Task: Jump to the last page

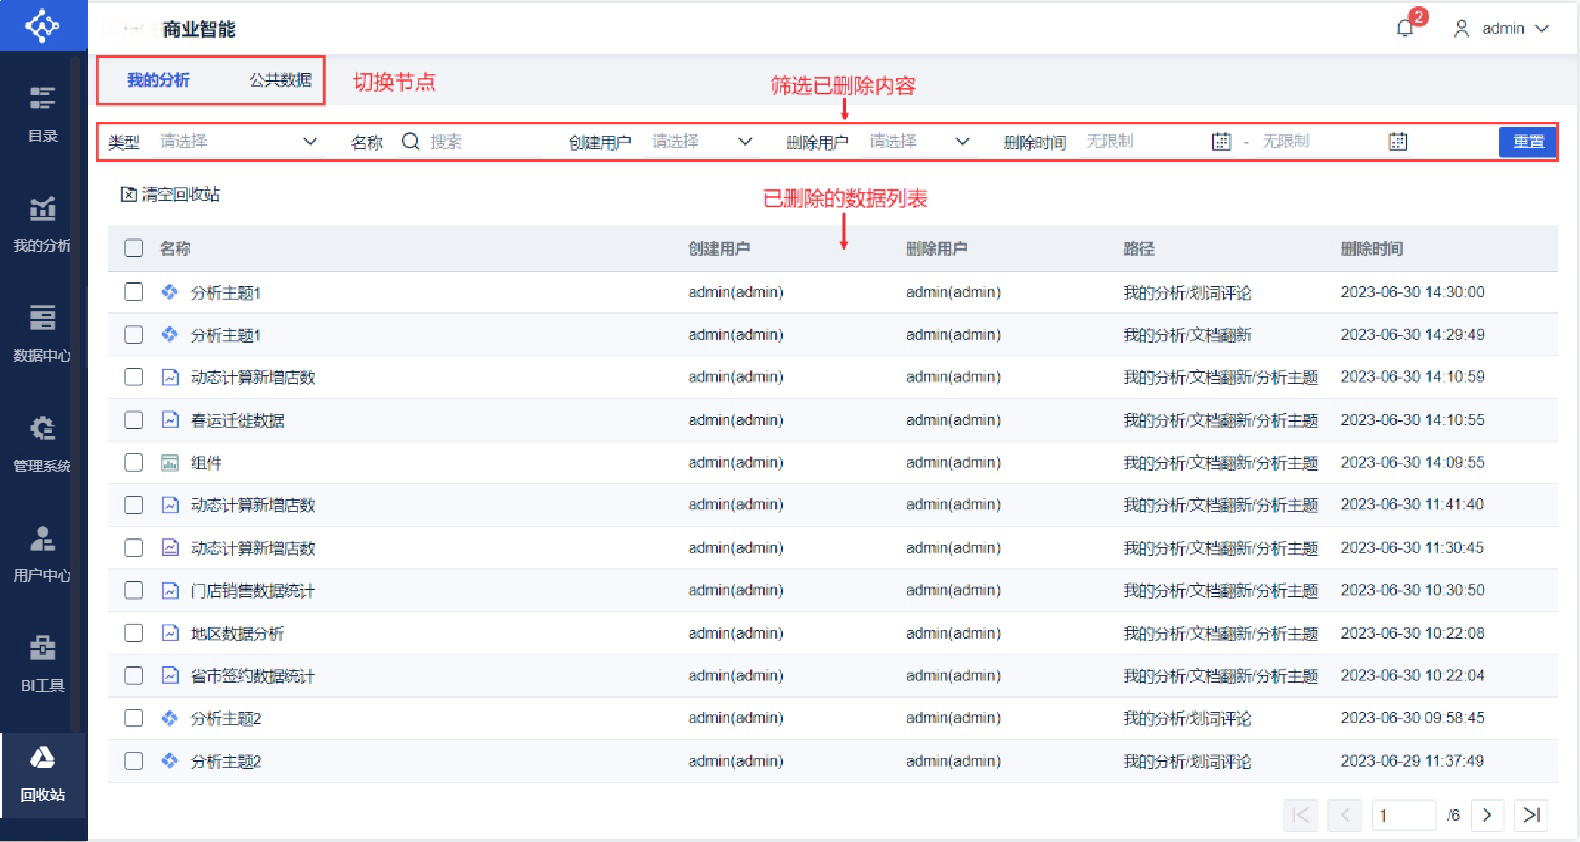Action: (x=1531, y=815)
